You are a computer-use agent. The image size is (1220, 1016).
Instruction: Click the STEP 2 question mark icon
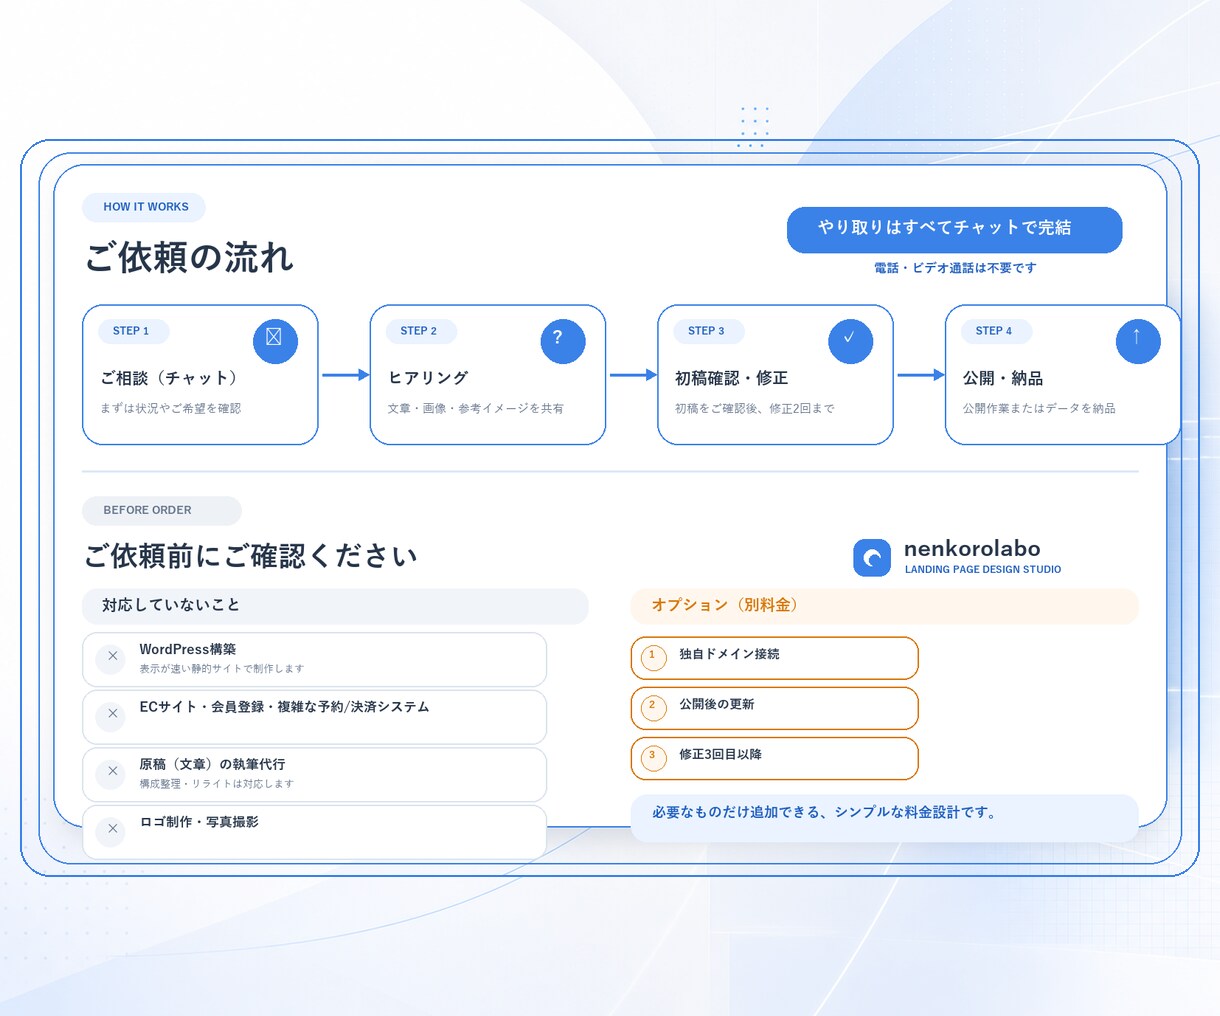[x=563, y=341]
